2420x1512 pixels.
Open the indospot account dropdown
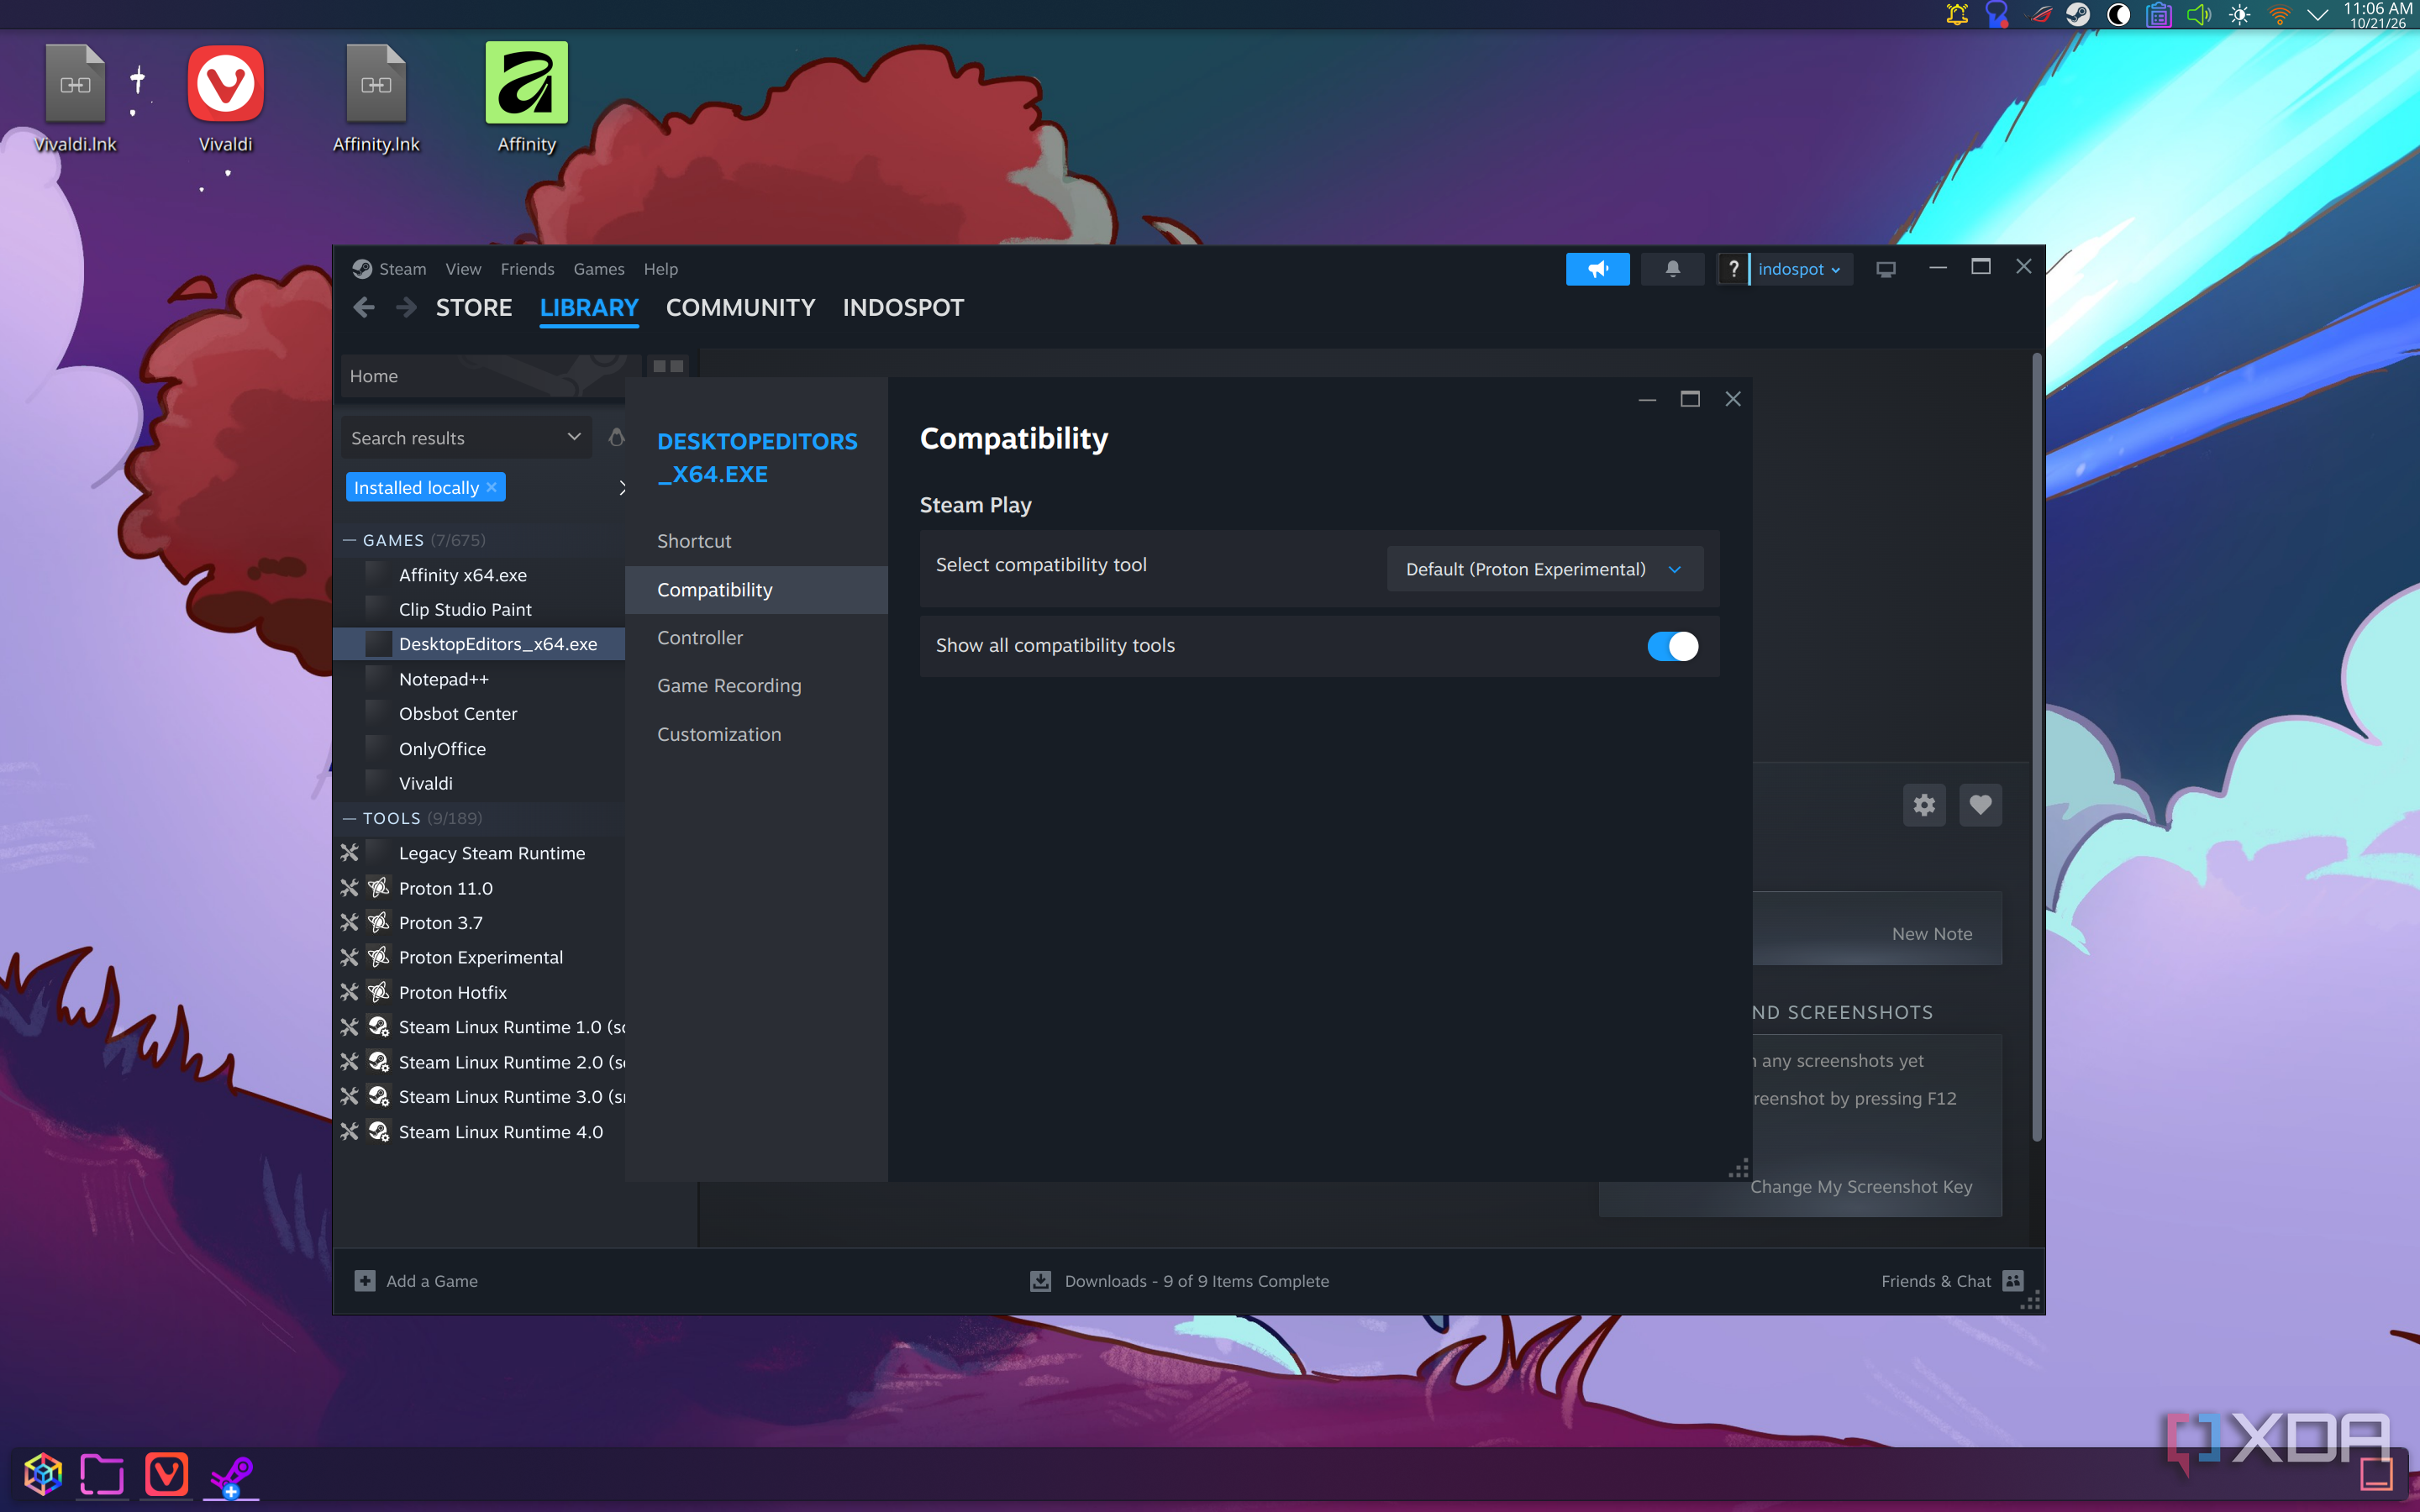(1800, 269)
